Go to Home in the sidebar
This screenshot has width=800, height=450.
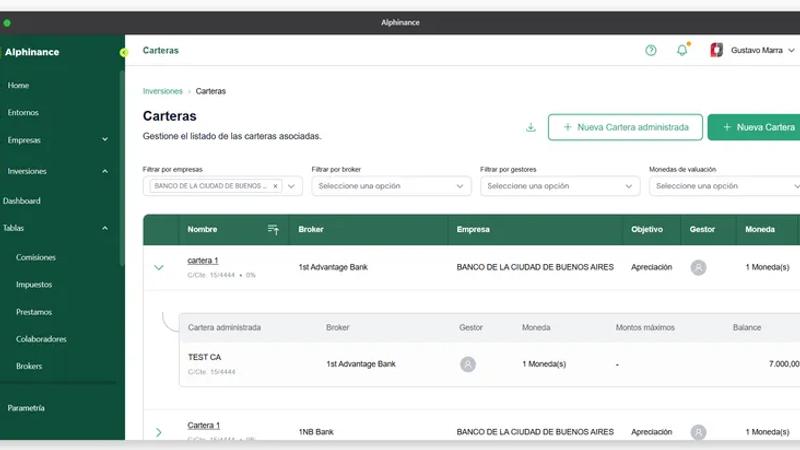(18, 85)
